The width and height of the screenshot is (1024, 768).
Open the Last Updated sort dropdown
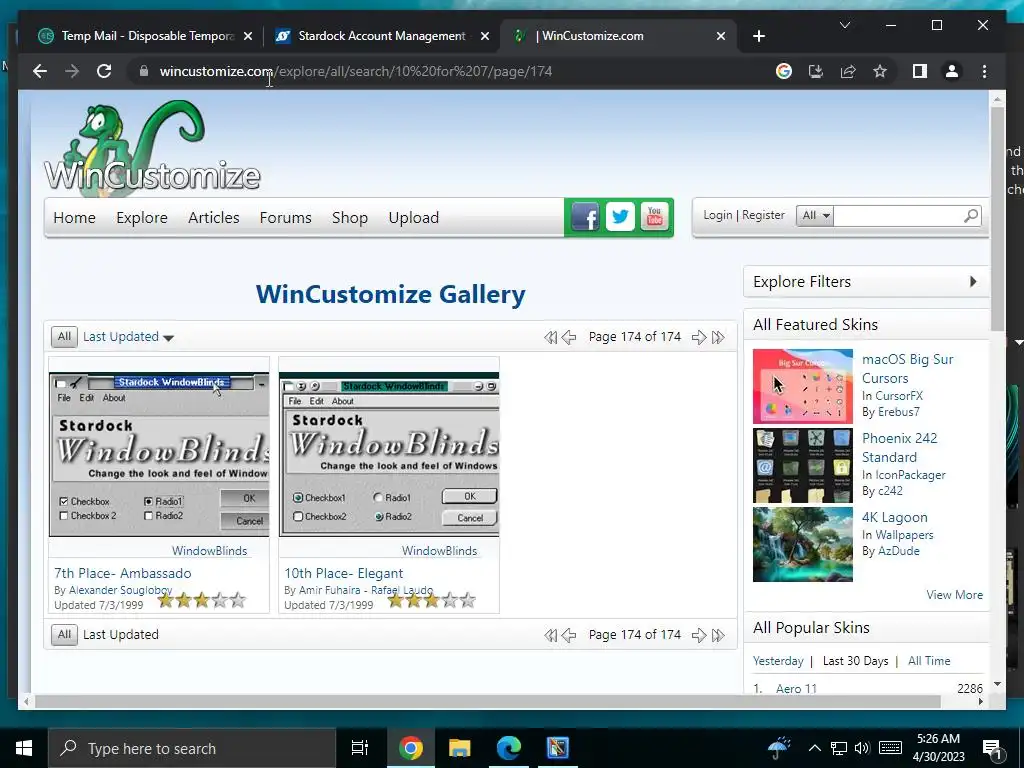(128, 337)
